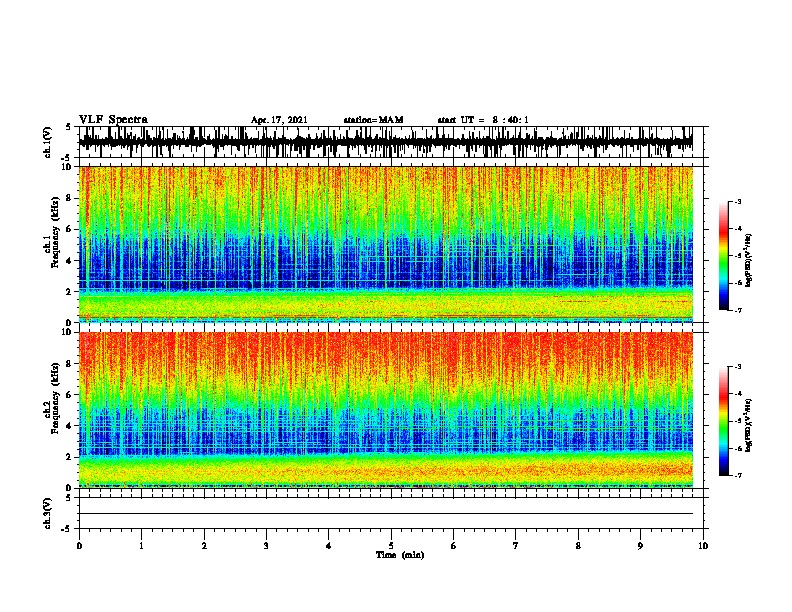Viewport: 792px width, 612px height.
Task: Click the ch.1 "Frequency (kHz)" axis label
Action: tap(55, 232)
